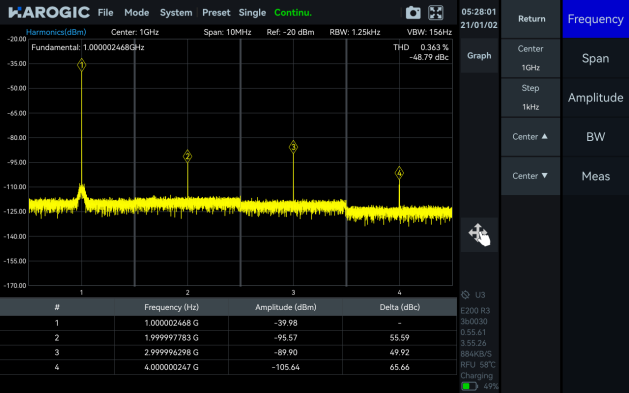The height and width of the screenshot is (393, 629).
Task: Click the Return button
Action: tap(531, 19)
